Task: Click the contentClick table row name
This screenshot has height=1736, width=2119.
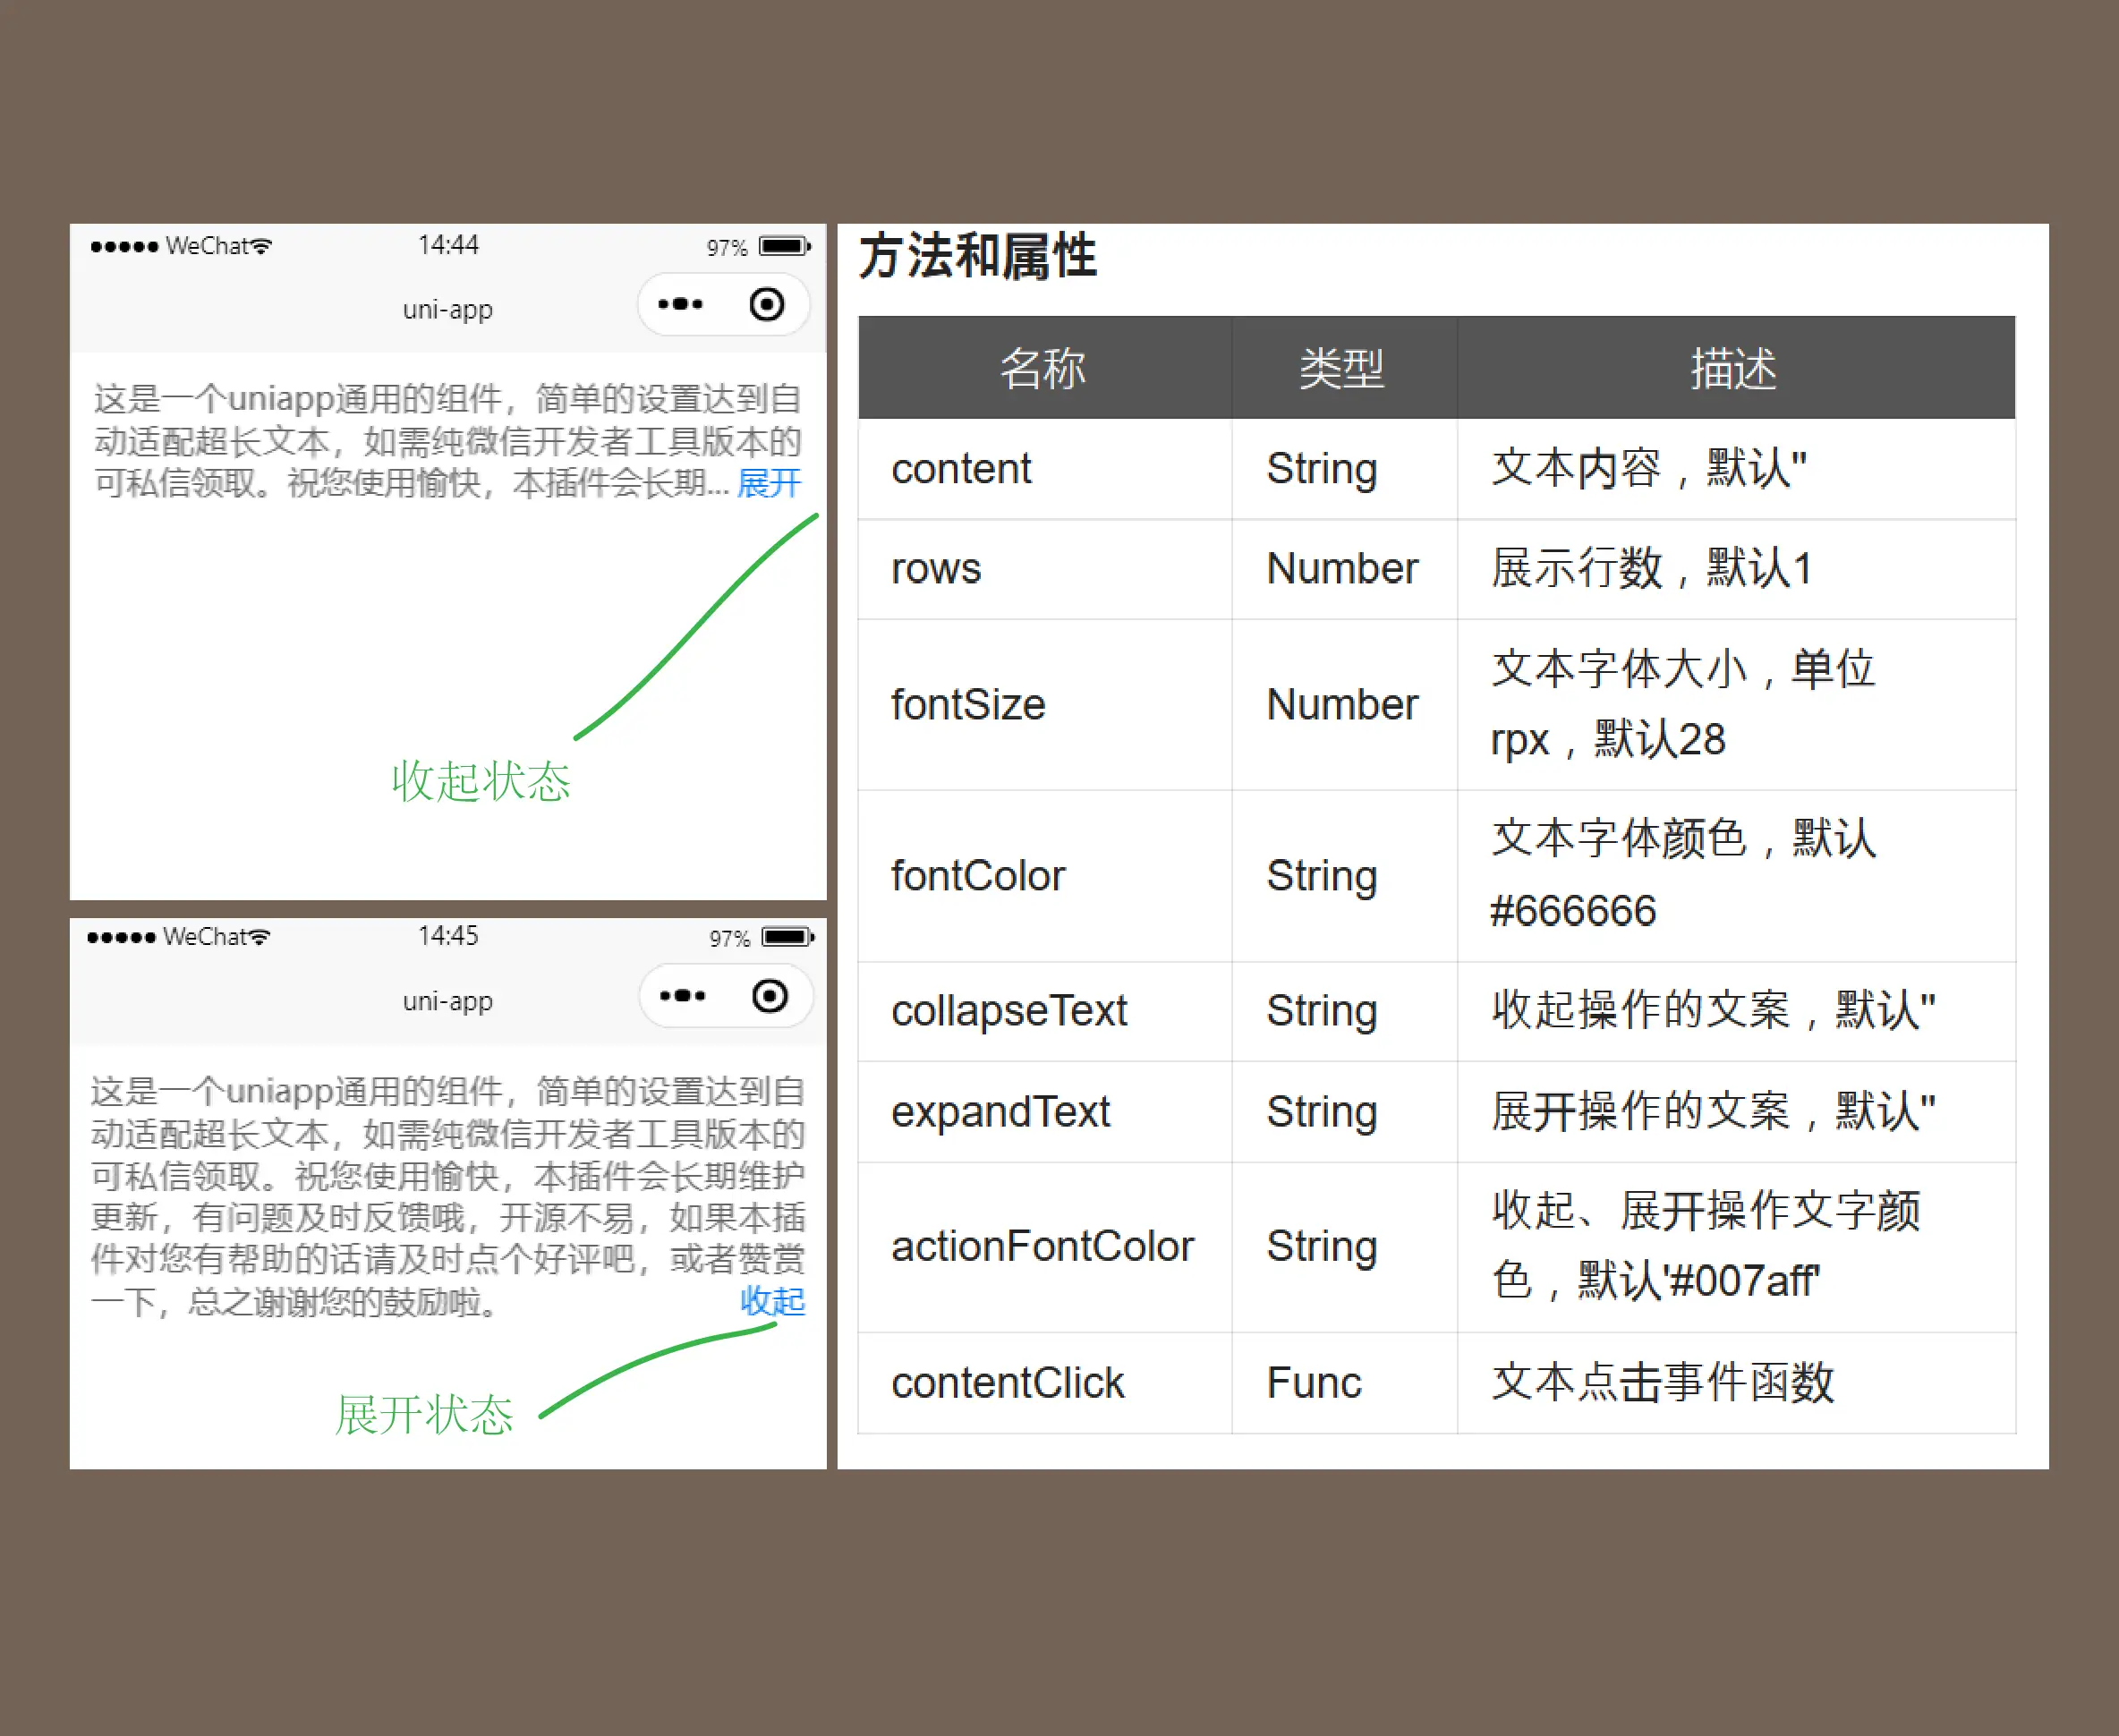Action: click(1007, 1383)
